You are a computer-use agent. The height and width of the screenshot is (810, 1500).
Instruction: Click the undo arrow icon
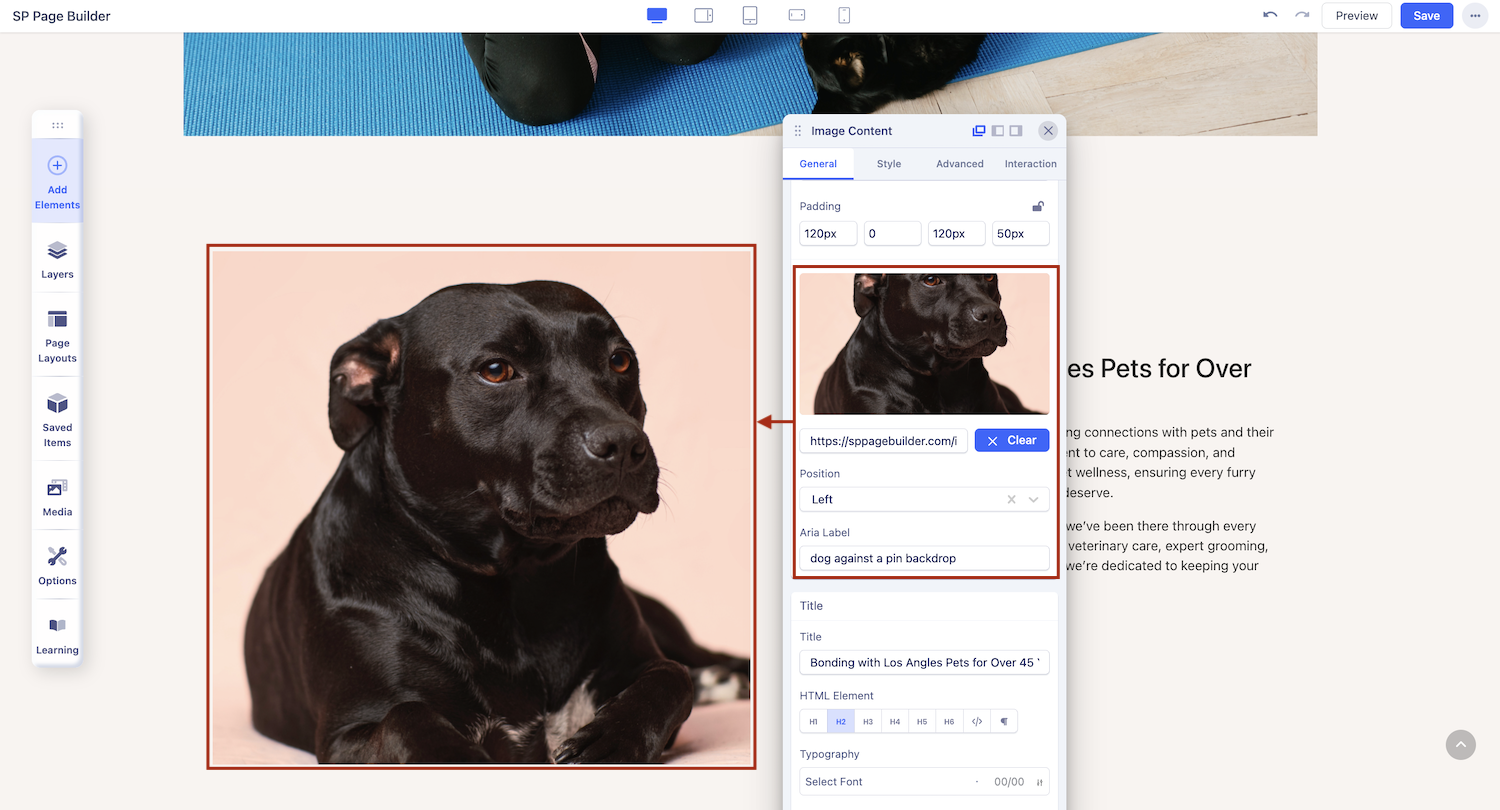pos(1270,15)
